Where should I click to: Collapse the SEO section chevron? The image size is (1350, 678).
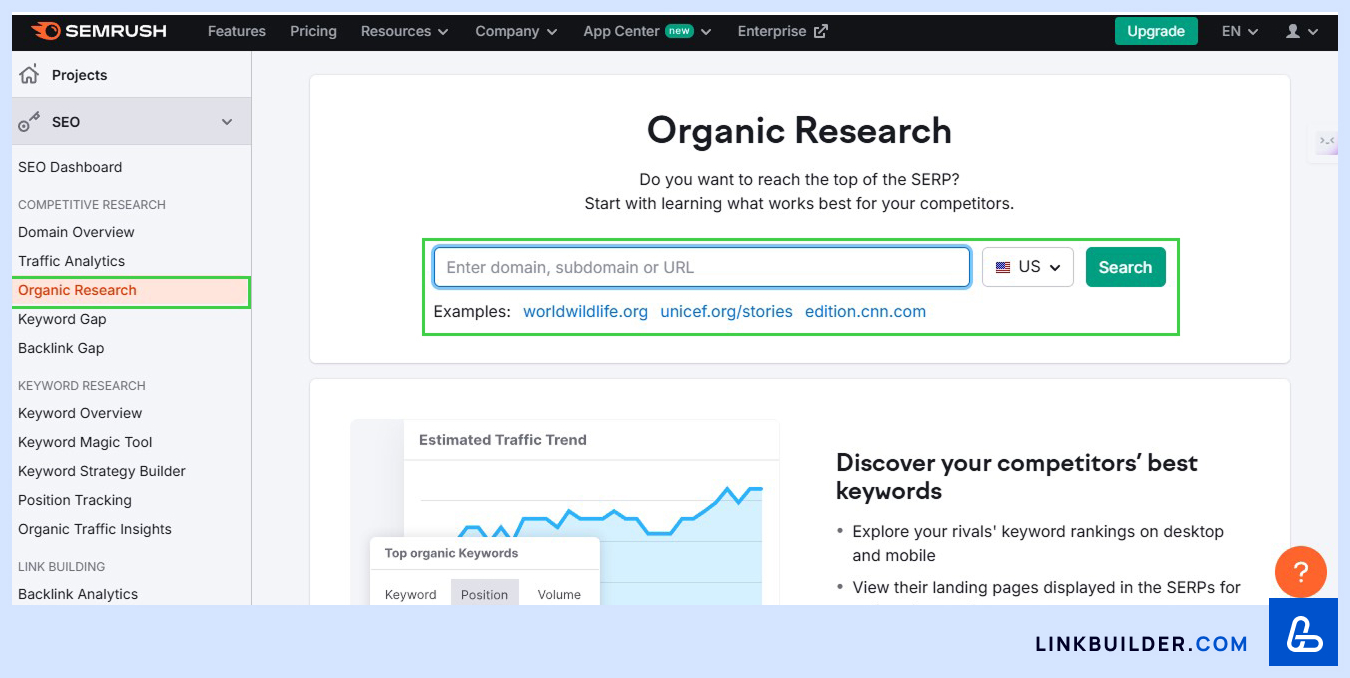[227, 122]
